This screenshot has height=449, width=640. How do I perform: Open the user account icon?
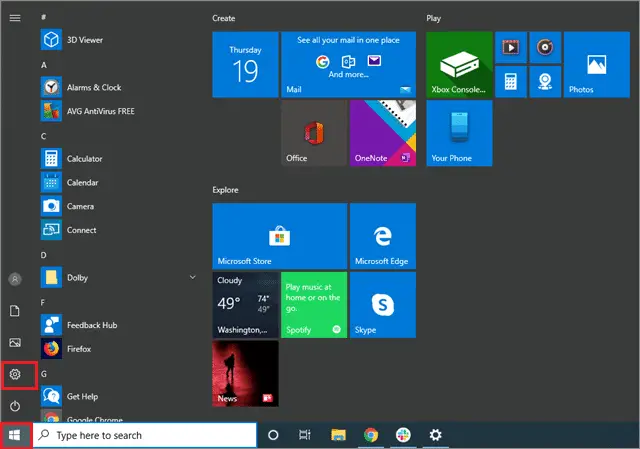coord(15,279)
